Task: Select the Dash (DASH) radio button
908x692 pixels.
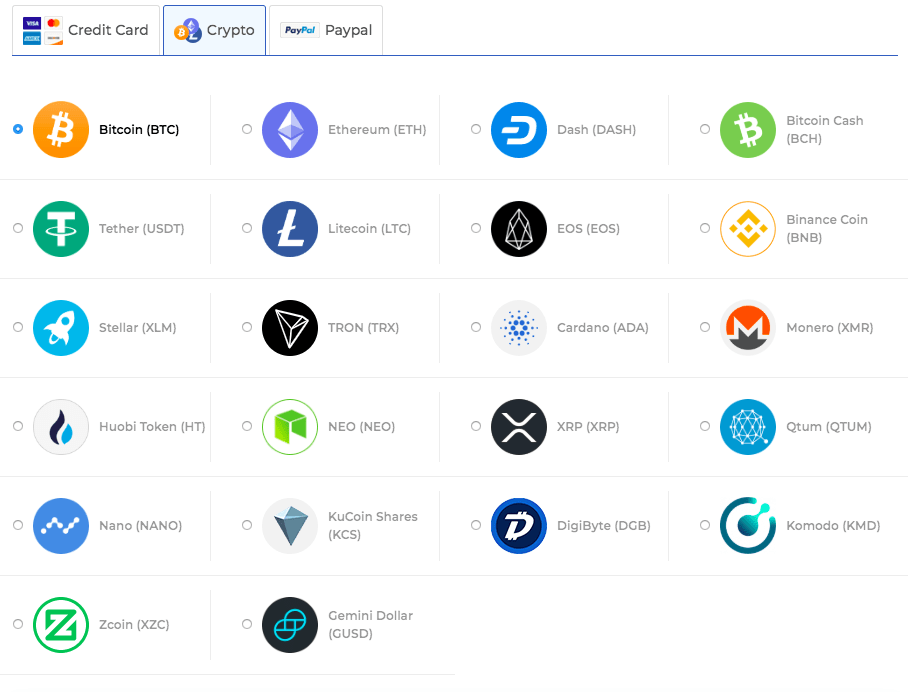Action: 475,129
